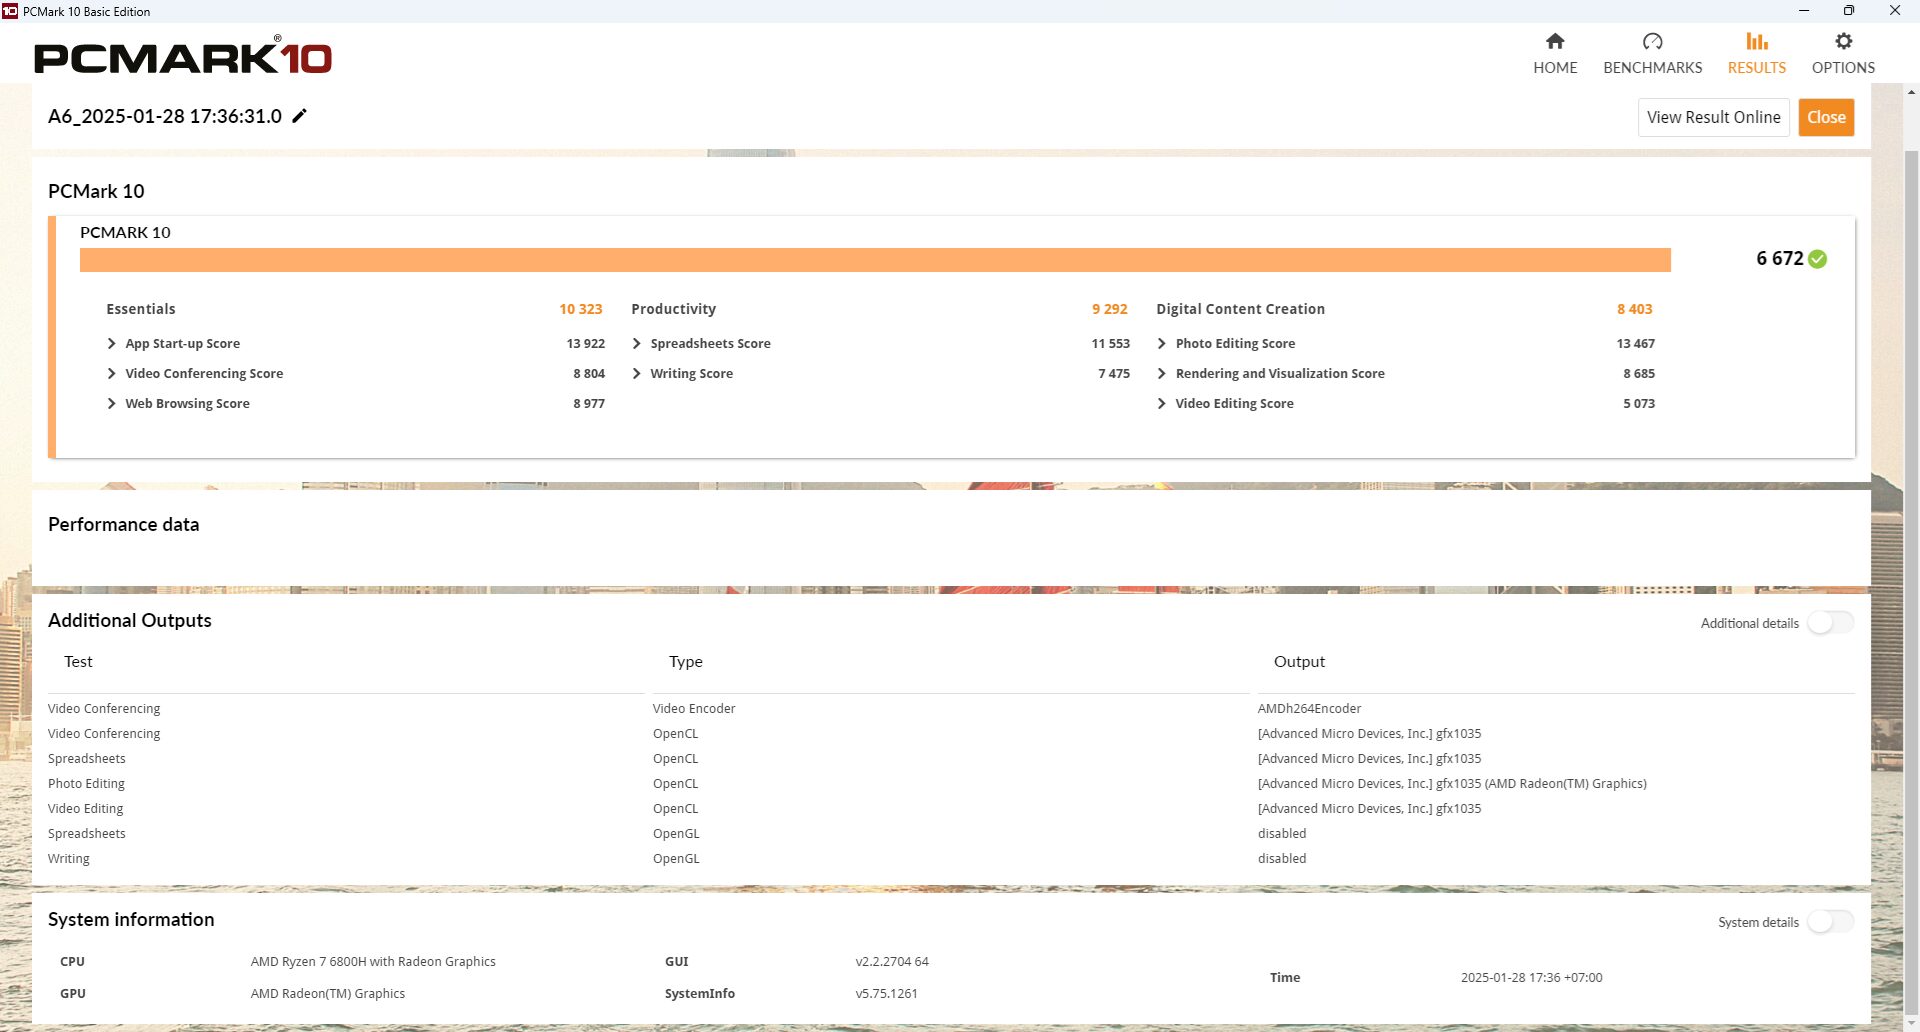
Task: Close the result with orange Close button
Action: 1826,117
